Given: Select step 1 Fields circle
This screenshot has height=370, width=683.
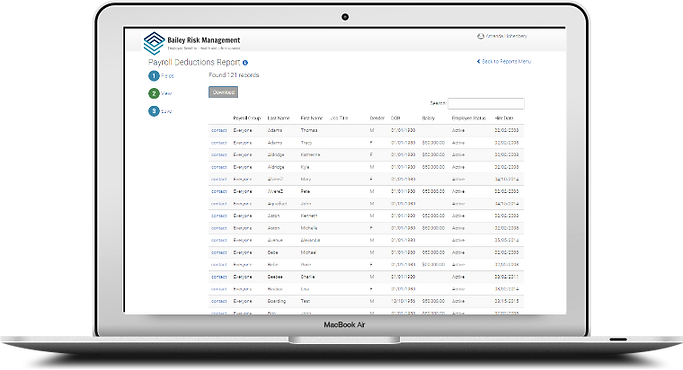Looking at the screenshot, I should pyautogui.click(x=154, y=76).
